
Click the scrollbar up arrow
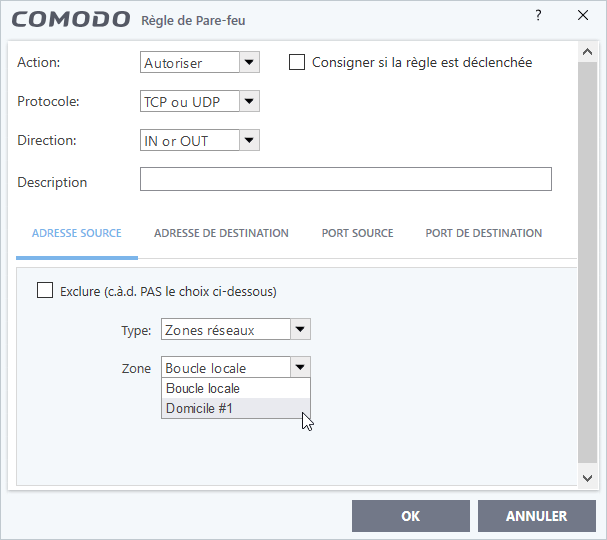click(x=587, y=52)
